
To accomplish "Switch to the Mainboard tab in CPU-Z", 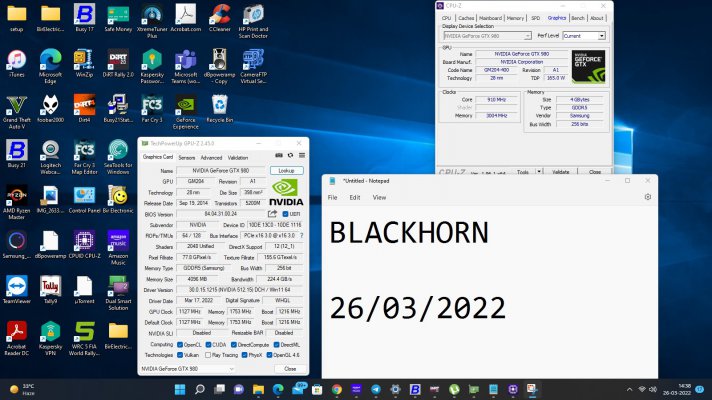I will [490, 18].
